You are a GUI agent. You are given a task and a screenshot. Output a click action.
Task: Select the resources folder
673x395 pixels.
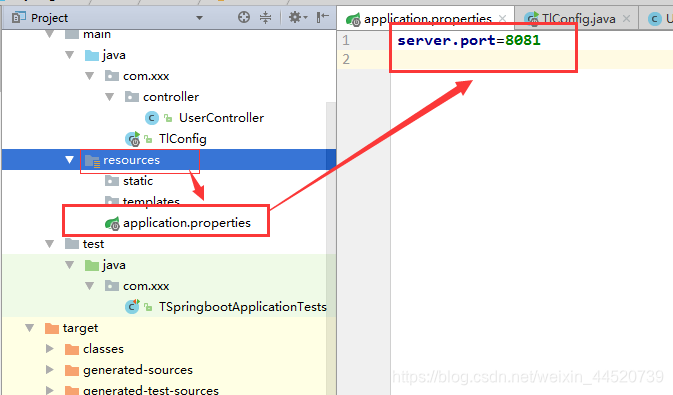tap(131, 160)
